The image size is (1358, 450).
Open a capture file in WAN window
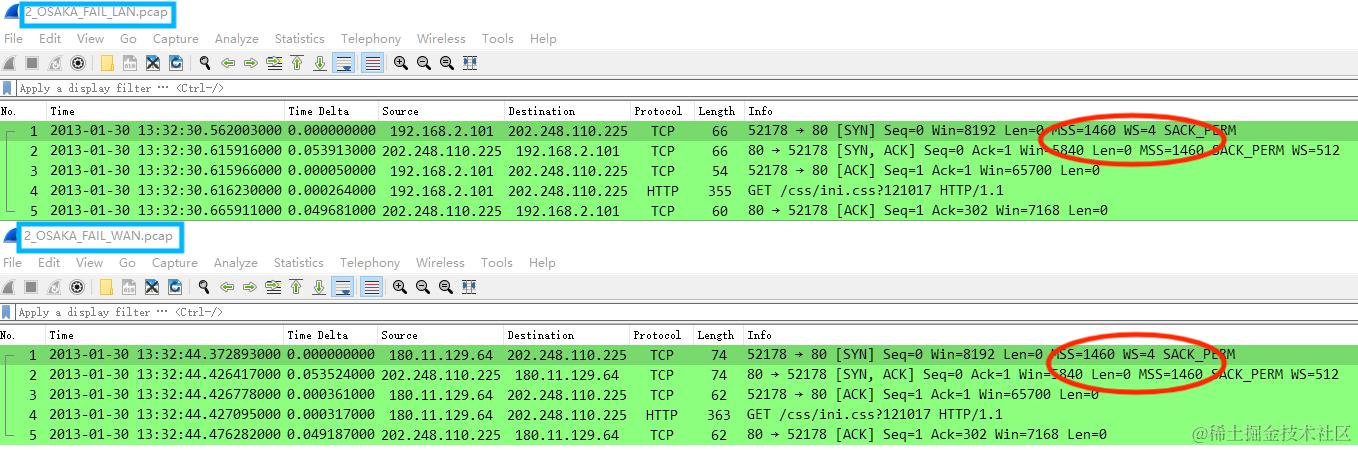[x=107, y=287]
